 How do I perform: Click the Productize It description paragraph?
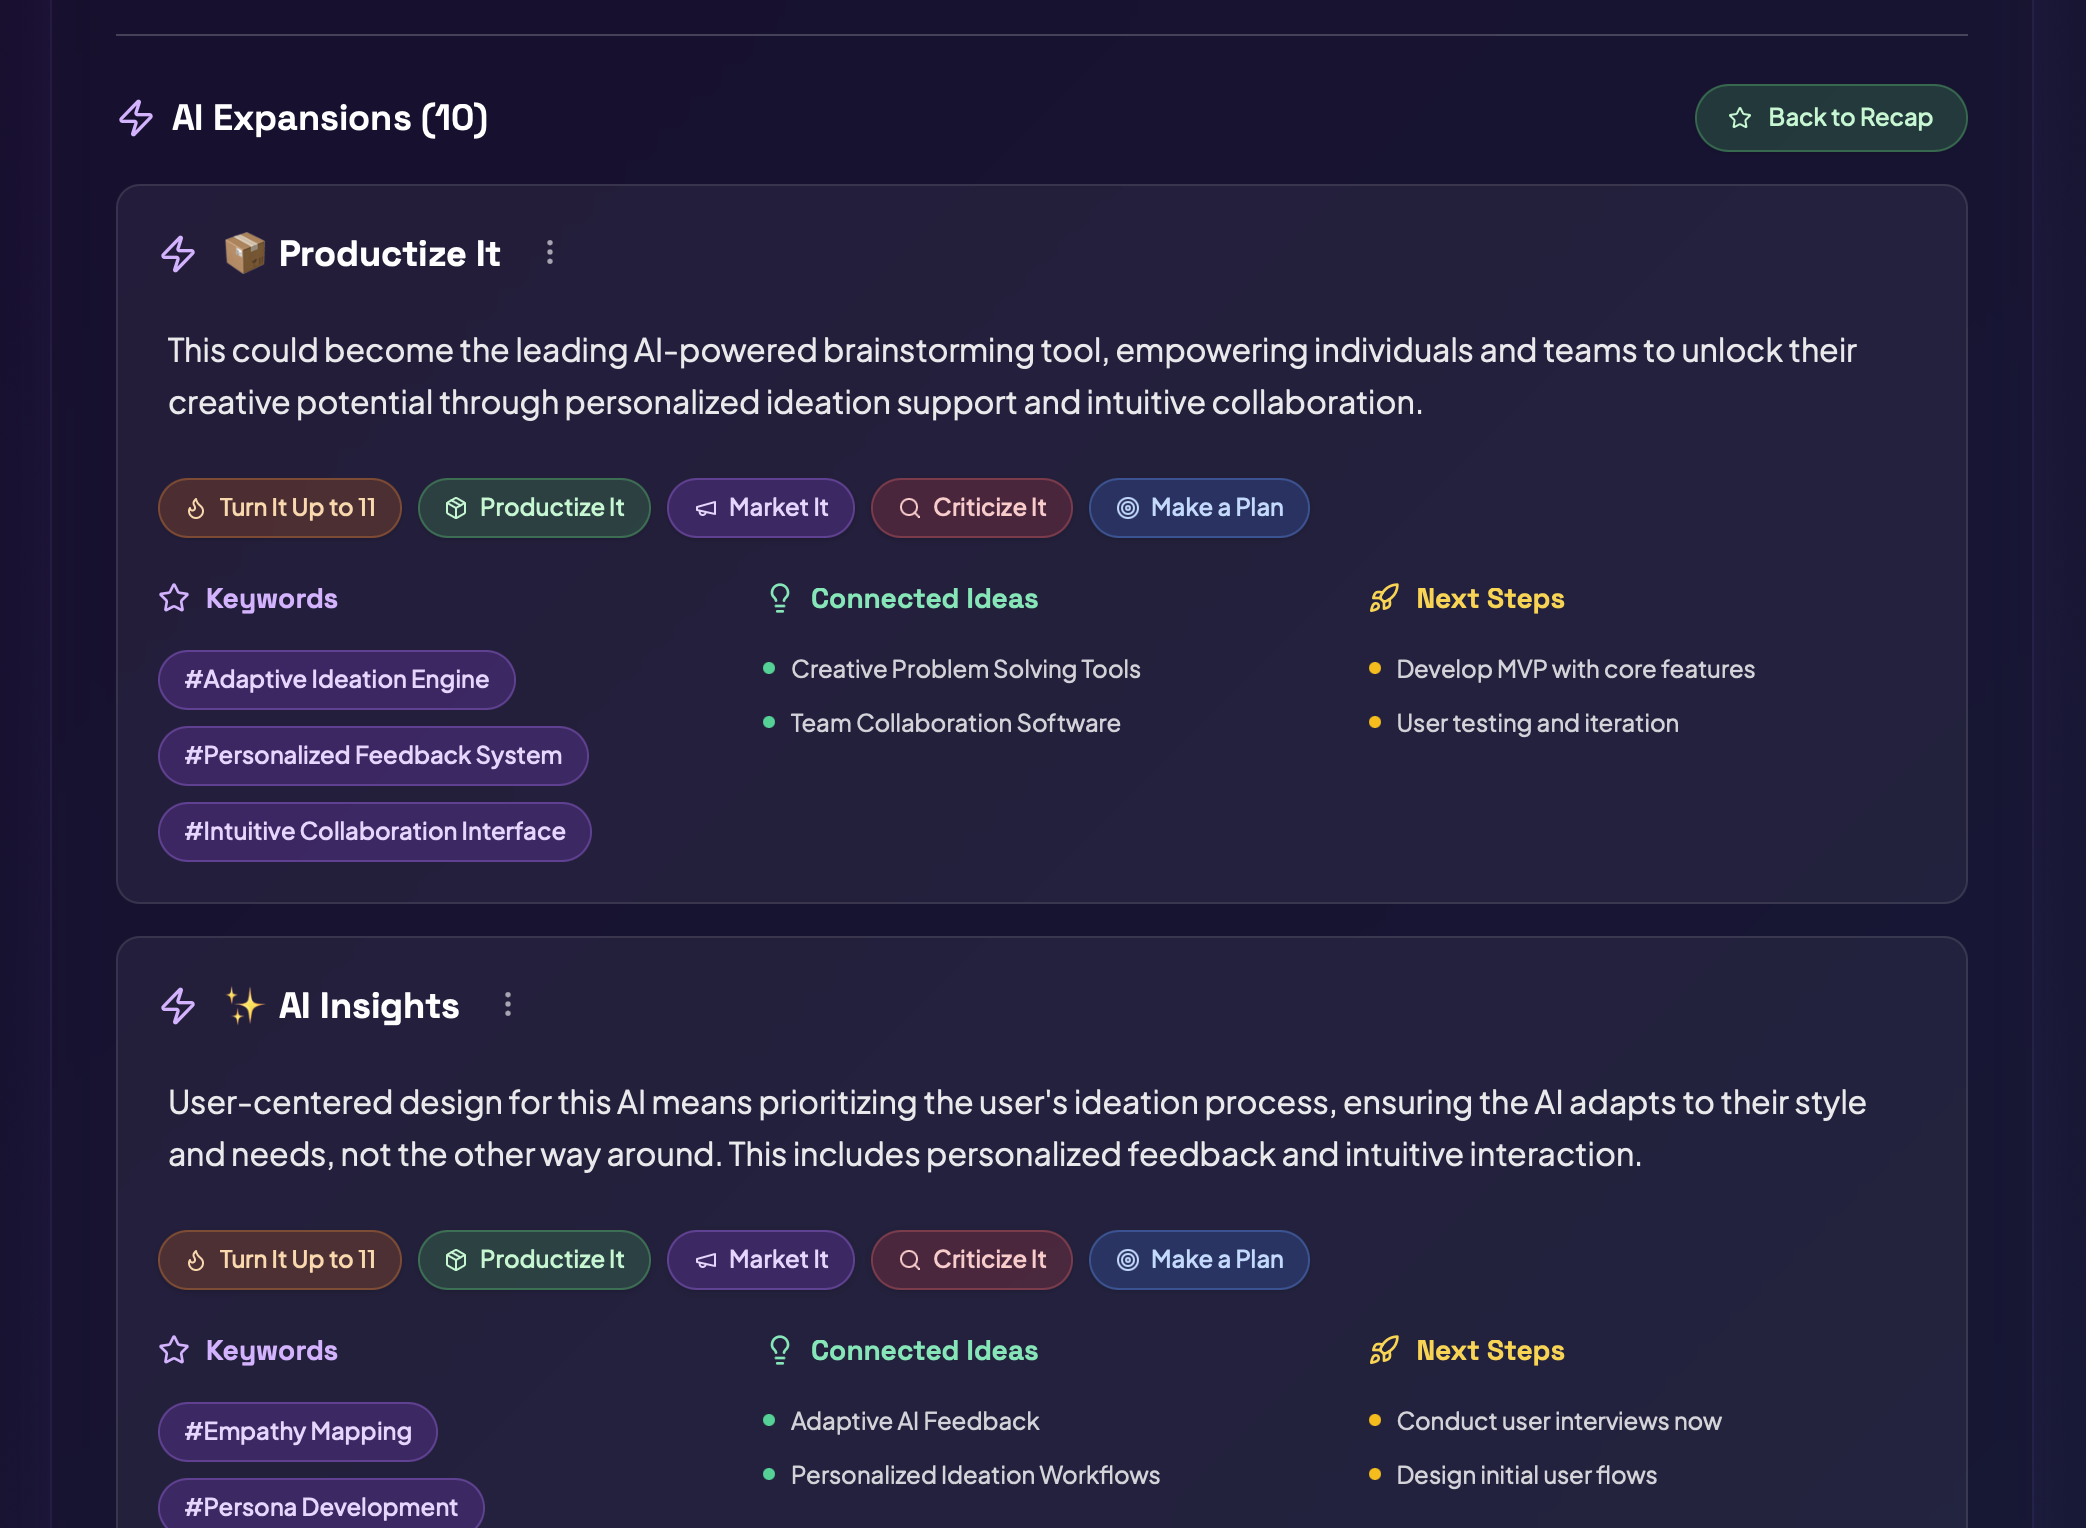point(1012,376)
